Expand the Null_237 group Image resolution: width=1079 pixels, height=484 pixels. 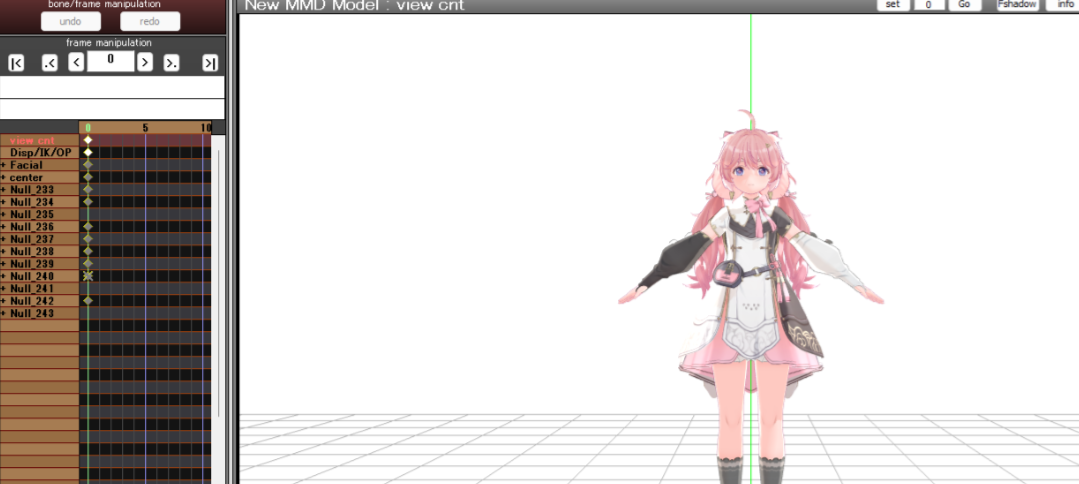tap(3, 240)
